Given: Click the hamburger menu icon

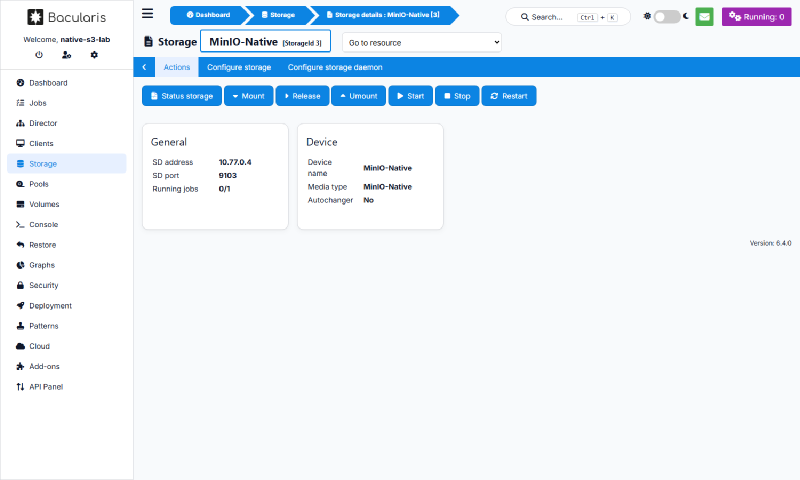Looking at the screenshot, I should tap(147, 13).
